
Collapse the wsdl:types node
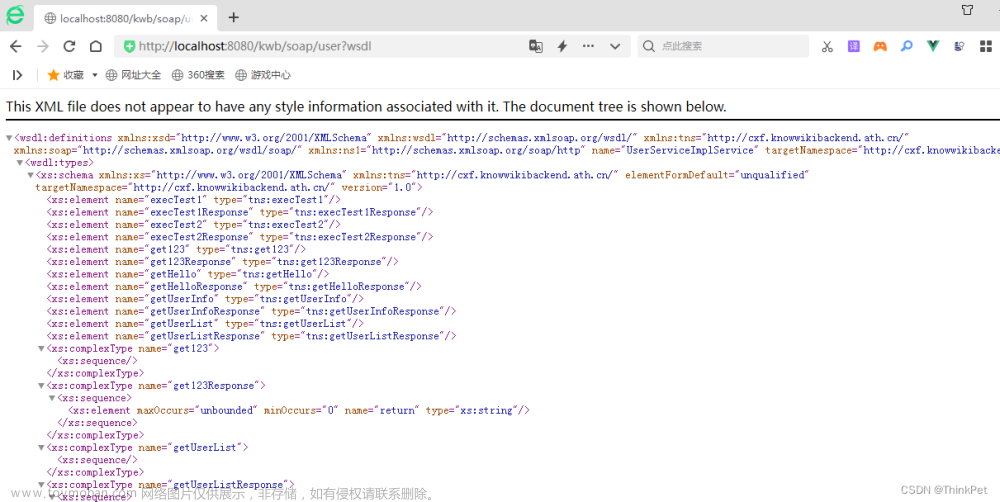coord(20,163)
